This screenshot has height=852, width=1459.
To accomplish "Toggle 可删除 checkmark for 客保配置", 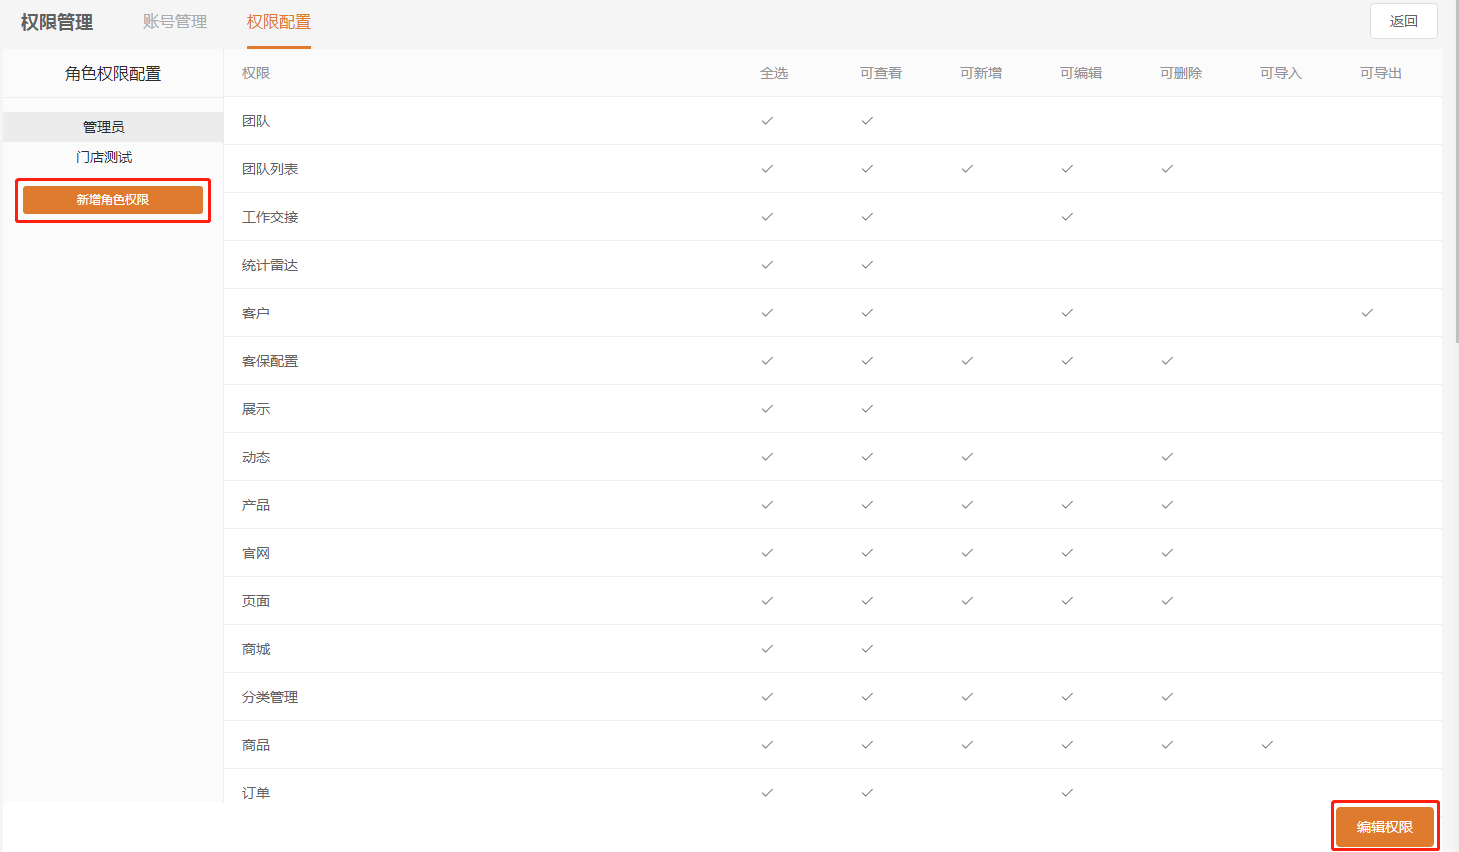I will (1167, 361).
